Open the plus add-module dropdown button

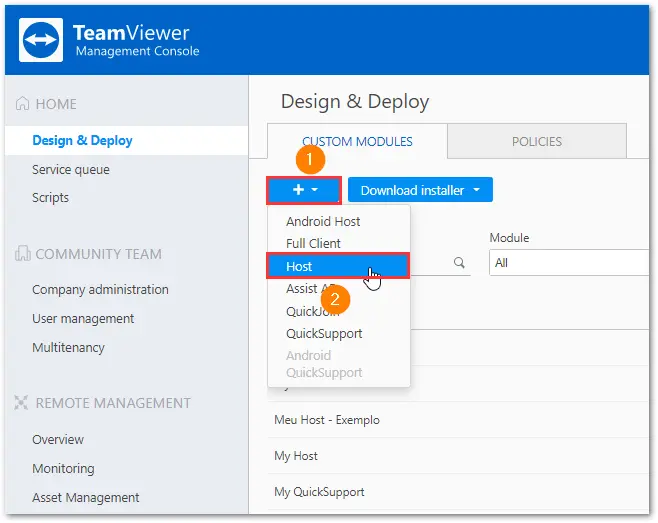(304, 190)
